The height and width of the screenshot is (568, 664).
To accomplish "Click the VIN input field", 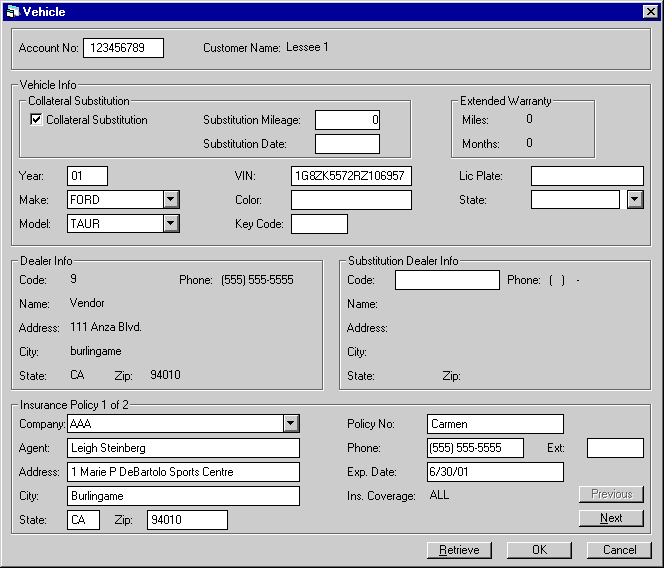I will (351, 176).
